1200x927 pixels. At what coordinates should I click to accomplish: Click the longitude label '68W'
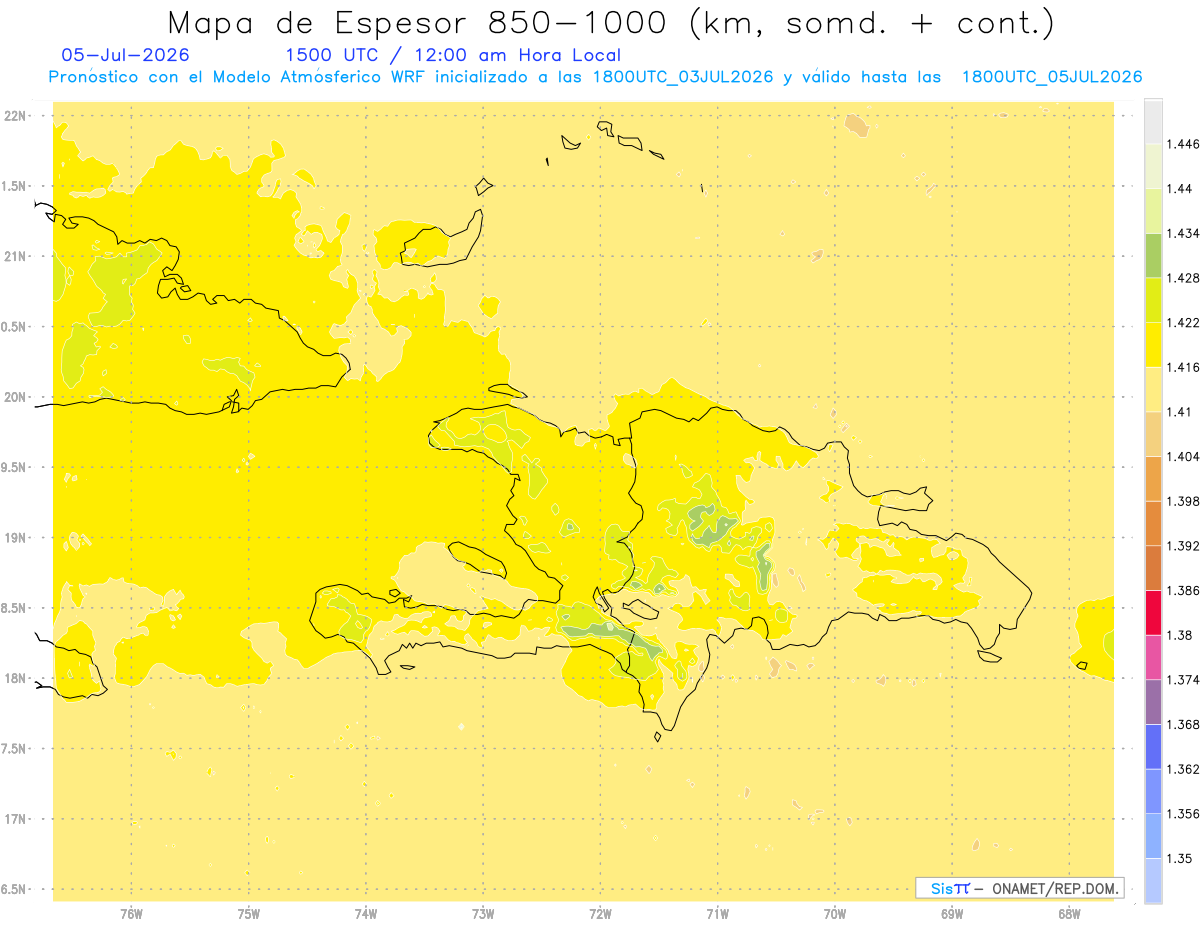1069,914
